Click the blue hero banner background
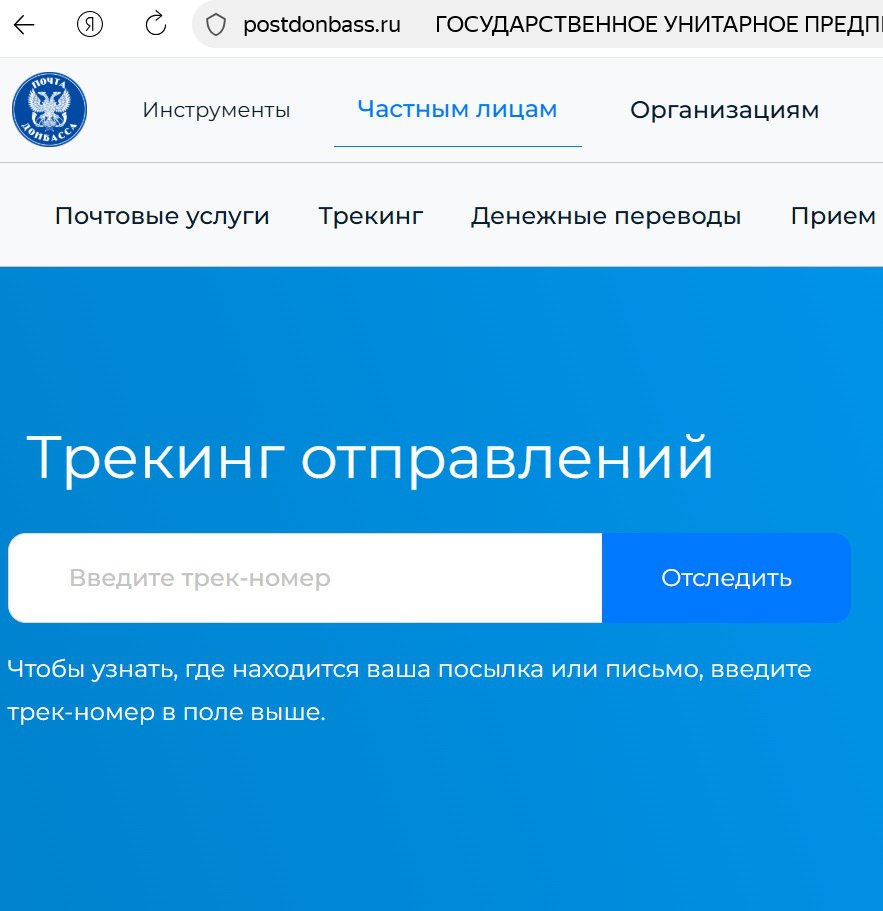This screenshot has height=911, width=883. click(x=440, y=340)
